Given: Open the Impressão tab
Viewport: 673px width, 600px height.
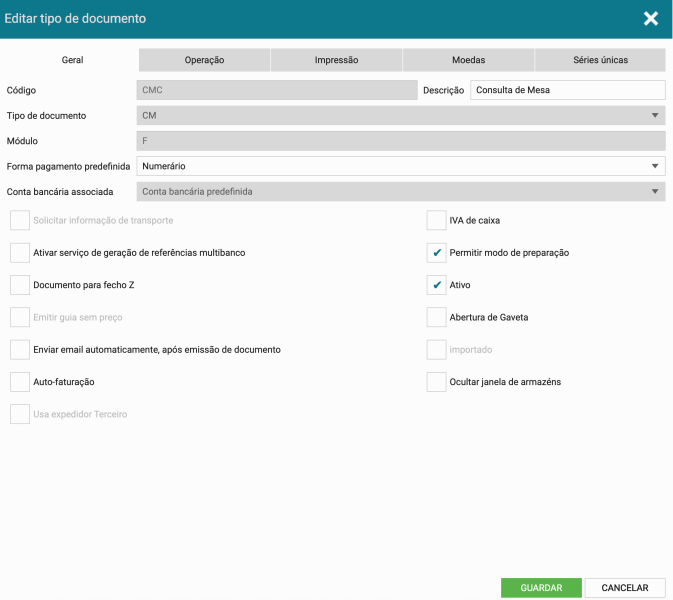Looking at the screenshot, I should tap(336, 60).
